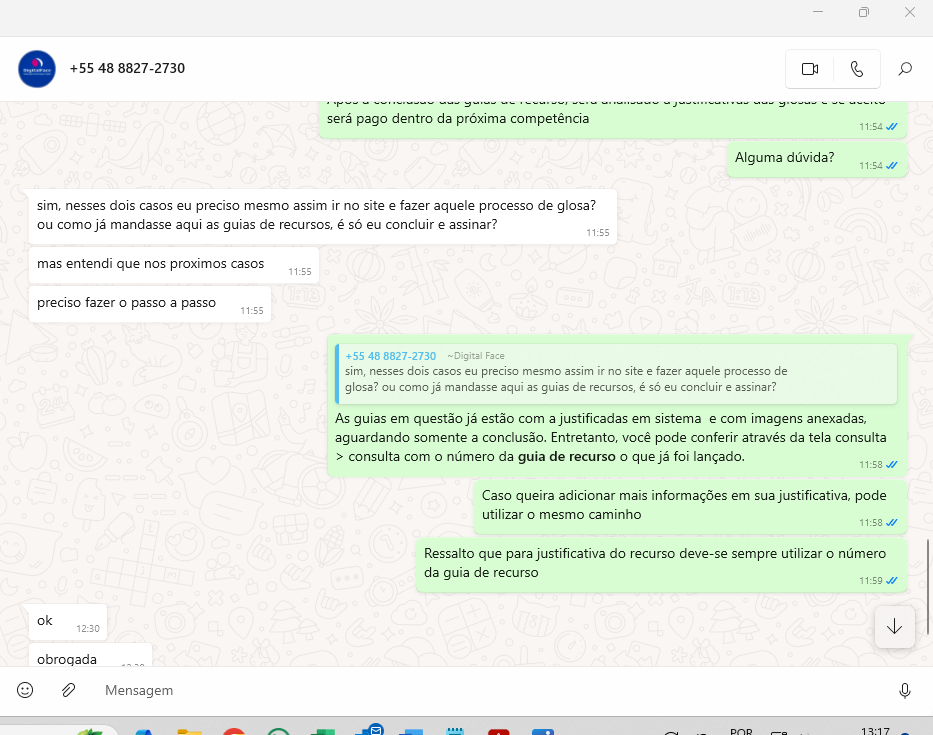
Task: Minimize the WhatsApp window
Action: click(x=818, y=12)
